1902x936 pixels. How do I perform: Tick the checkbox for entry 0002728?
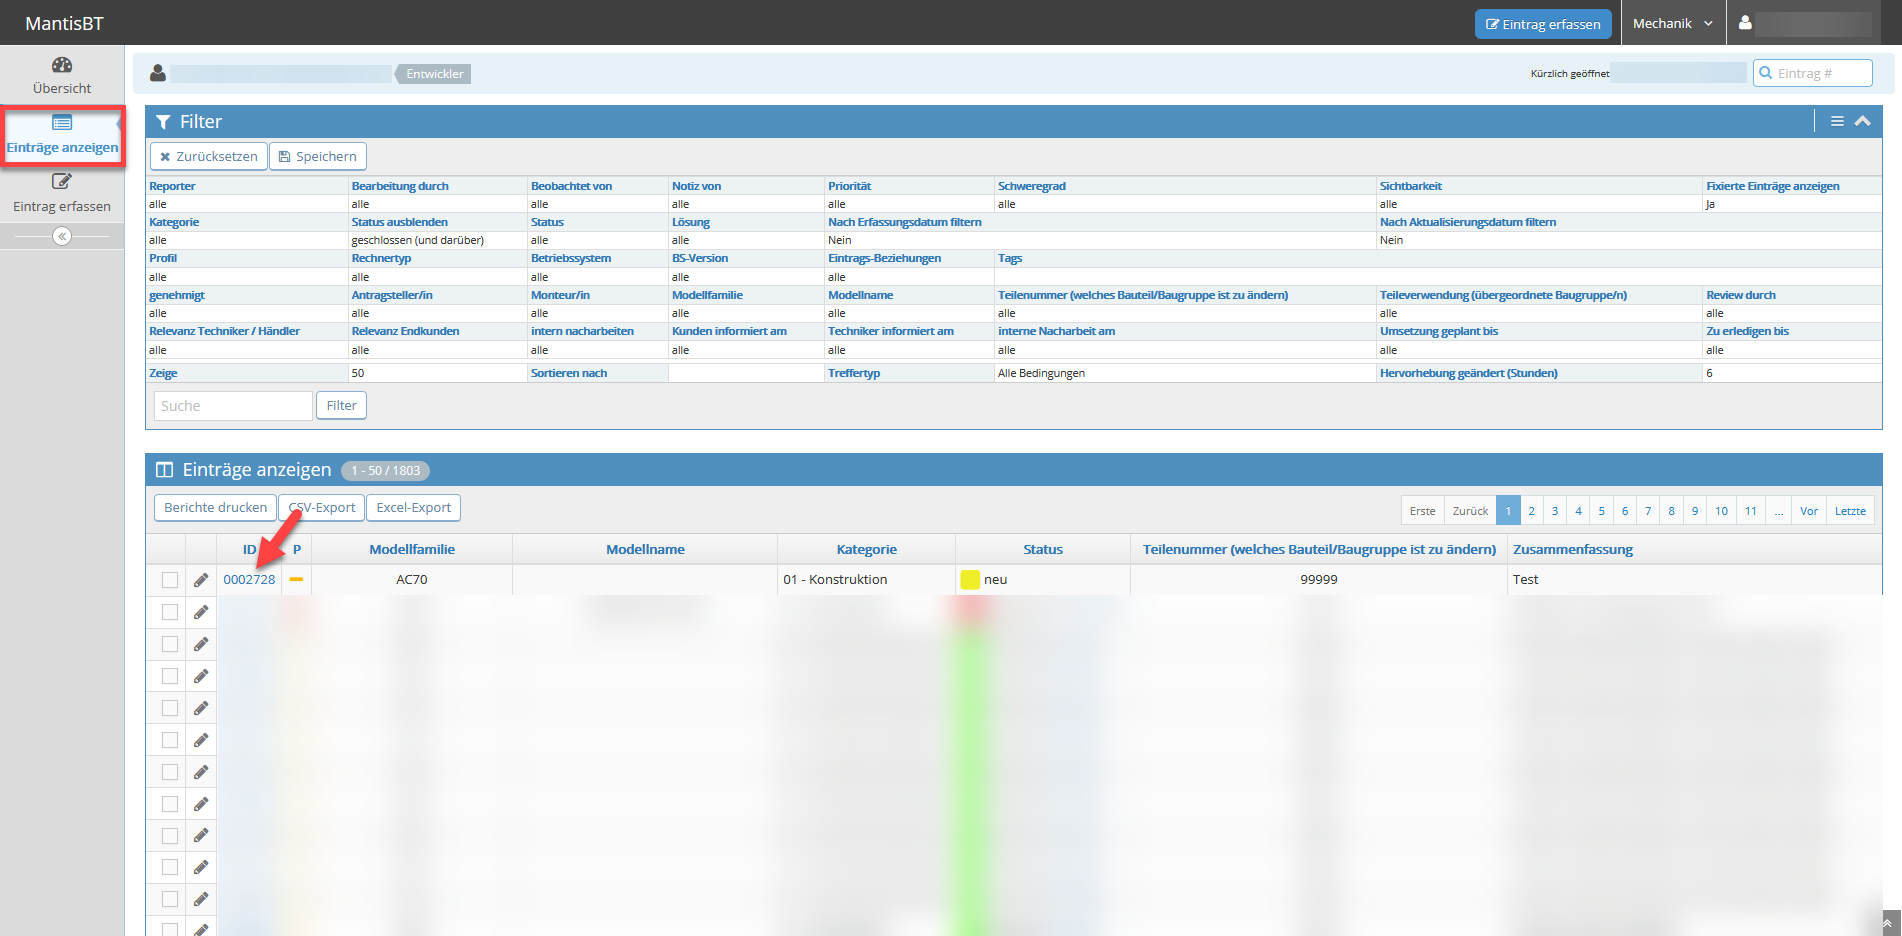pyautogui.click(x=170, y=580)
